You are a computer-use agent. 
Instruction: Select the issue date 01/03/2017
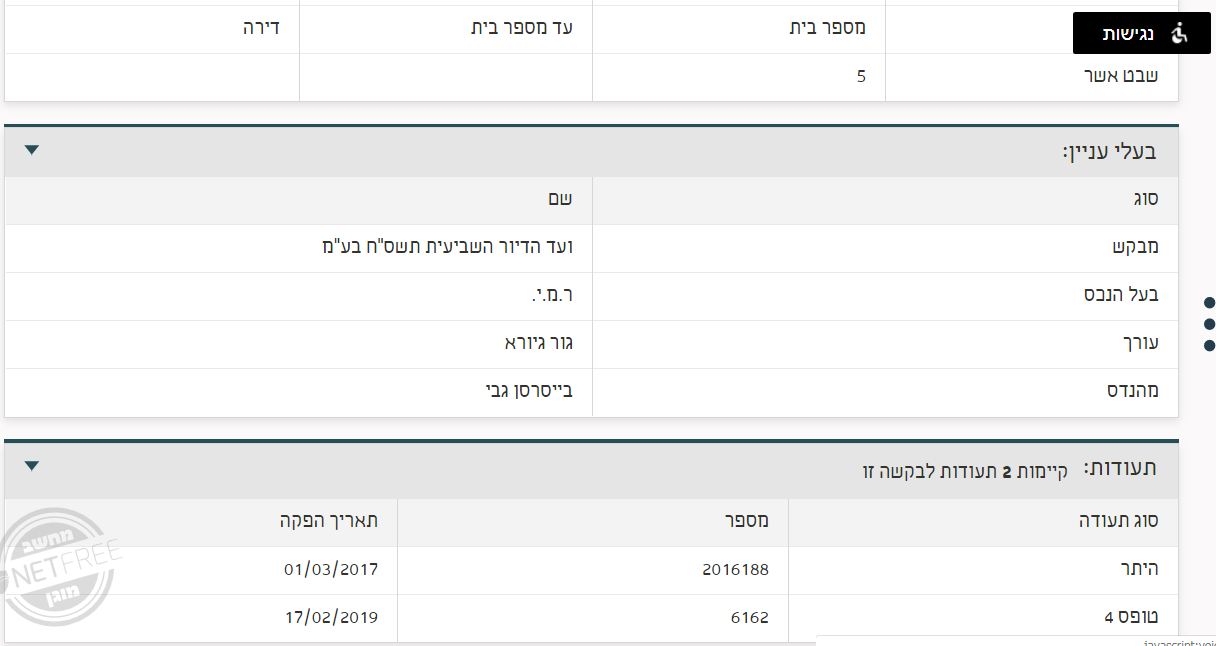click(329, 569)
